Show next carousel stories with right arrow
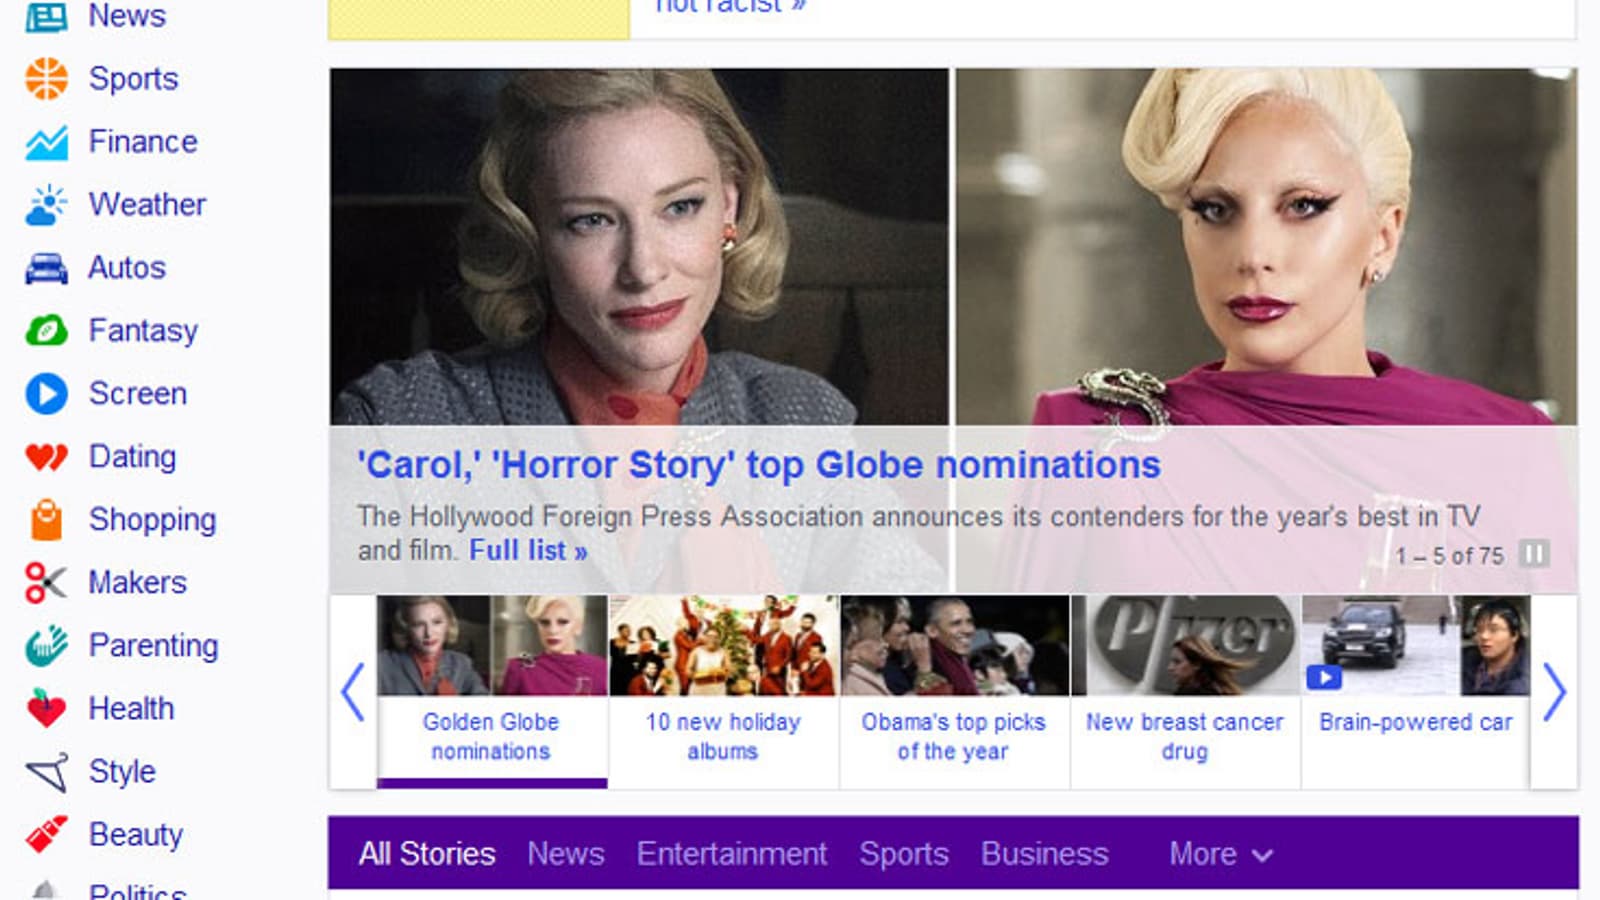Image resolution: width=1600 pixels, height=900 pixels. 1554,692
